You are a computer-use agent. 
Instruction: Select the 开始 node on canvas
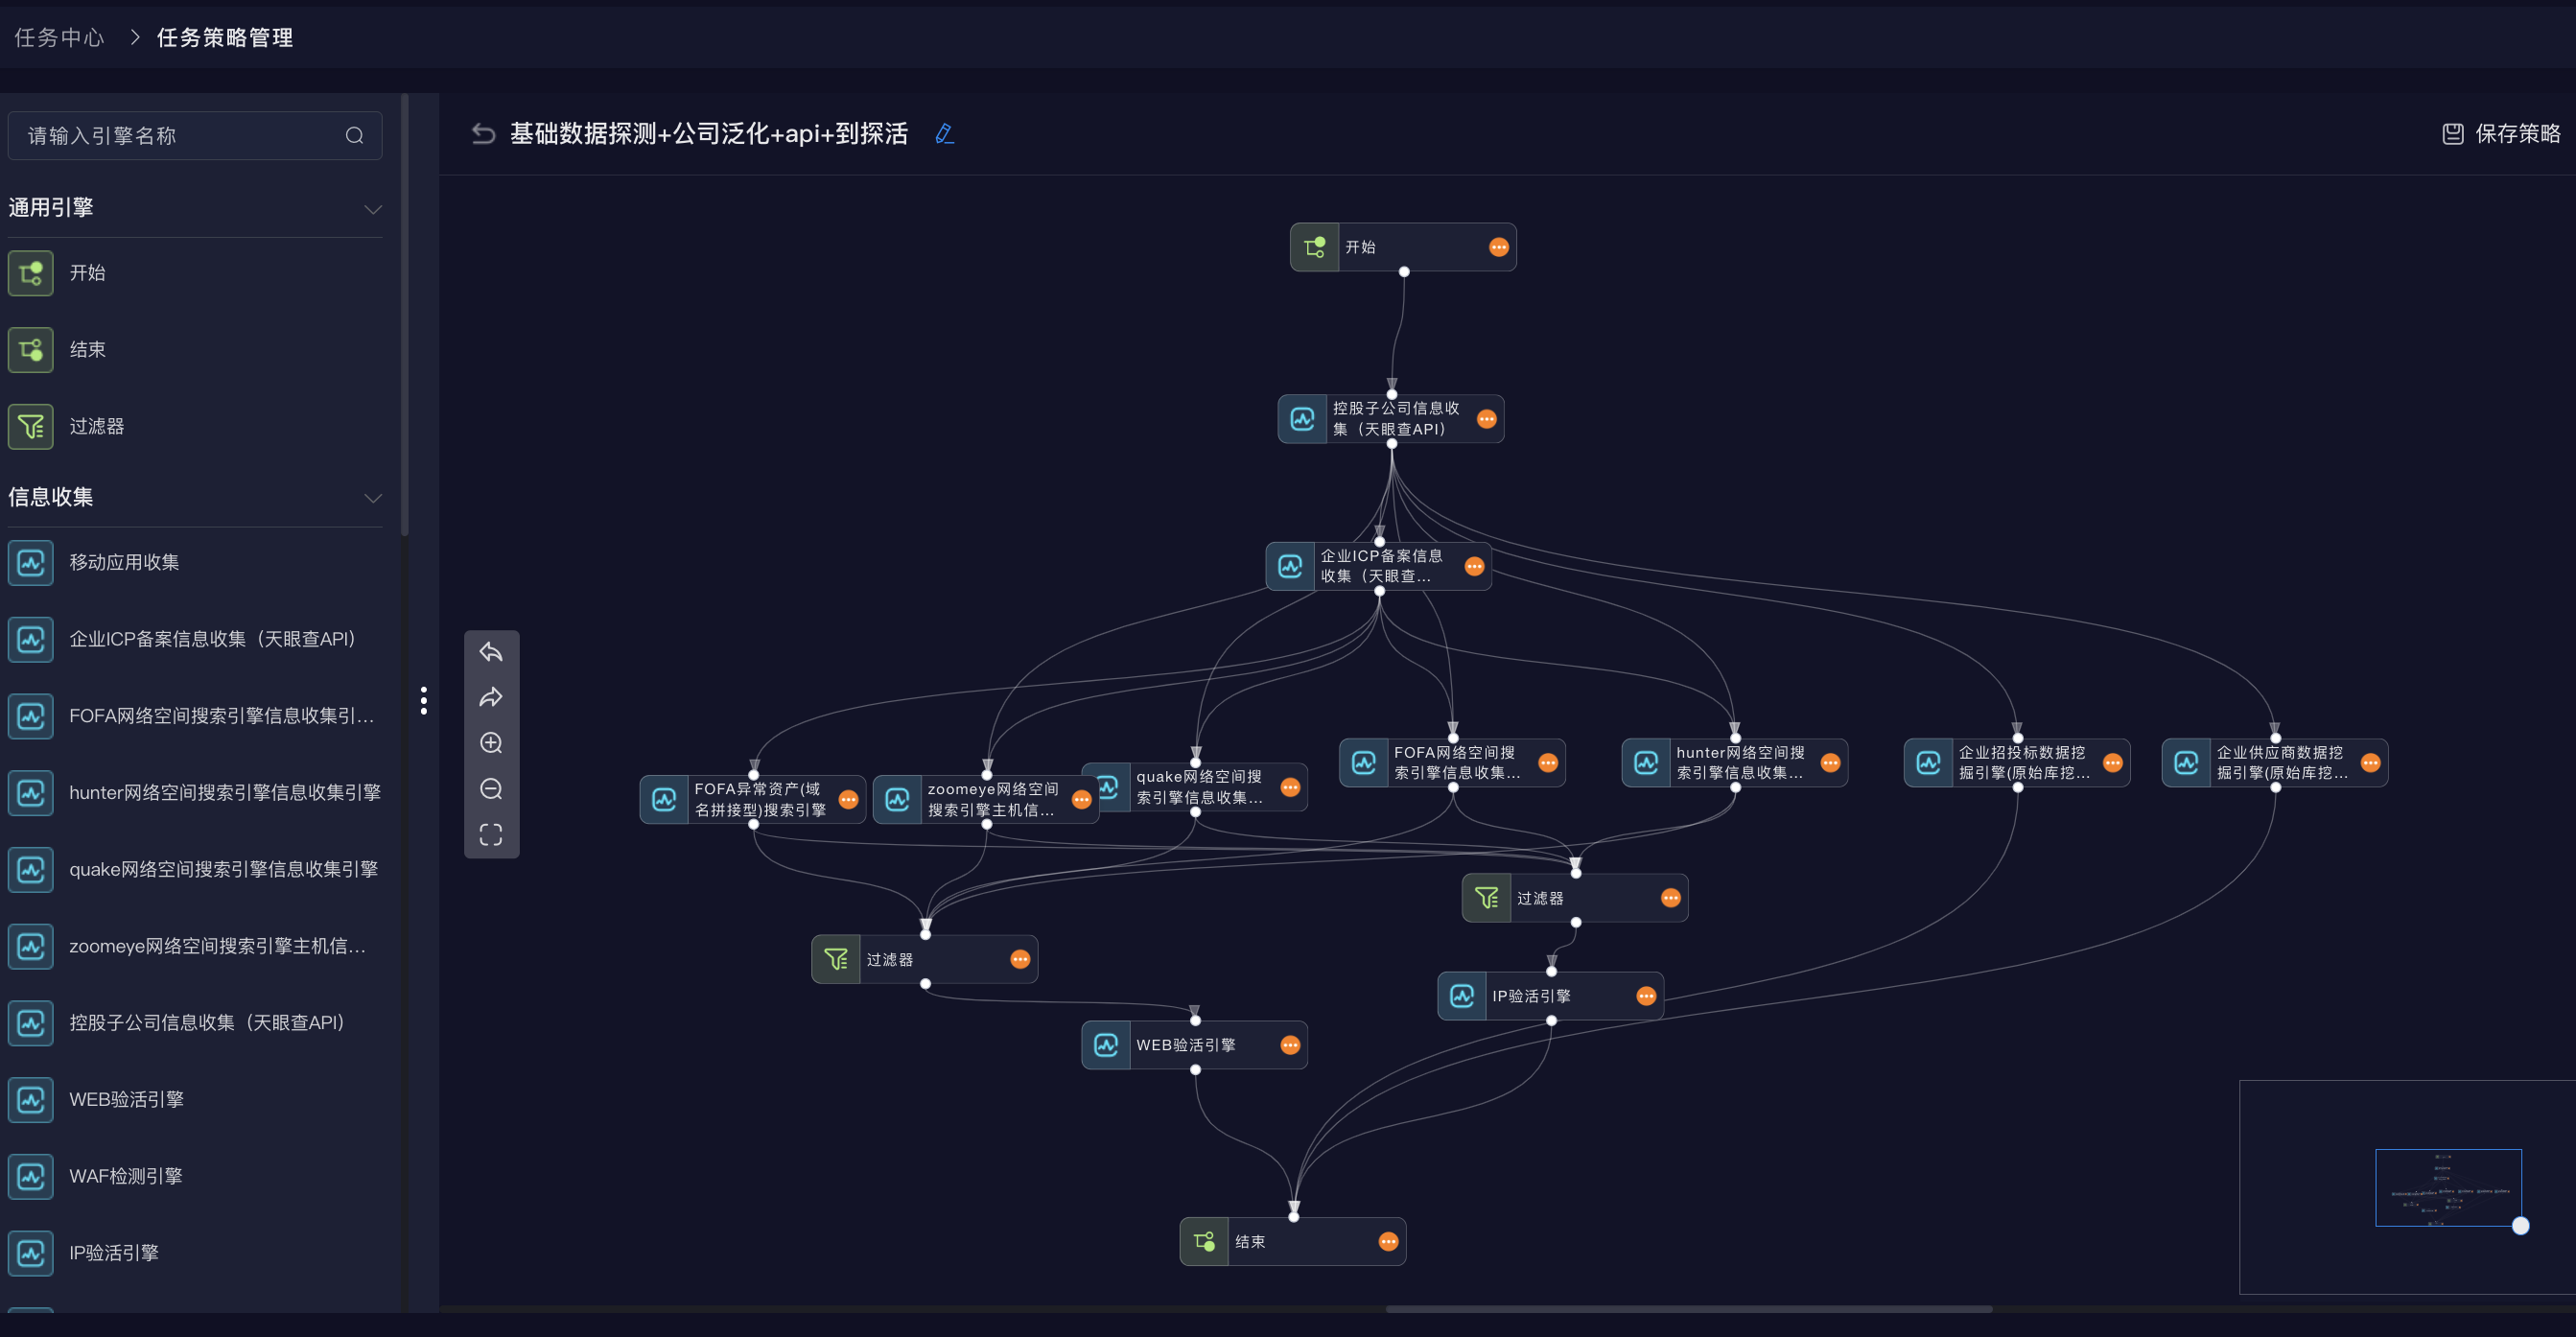point(1403,247)
